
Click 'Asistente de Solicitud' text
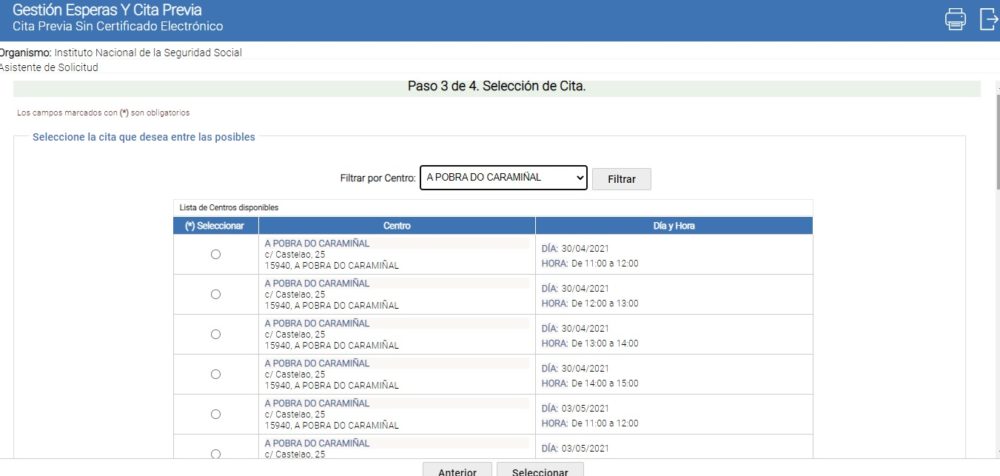pos(48,67)
